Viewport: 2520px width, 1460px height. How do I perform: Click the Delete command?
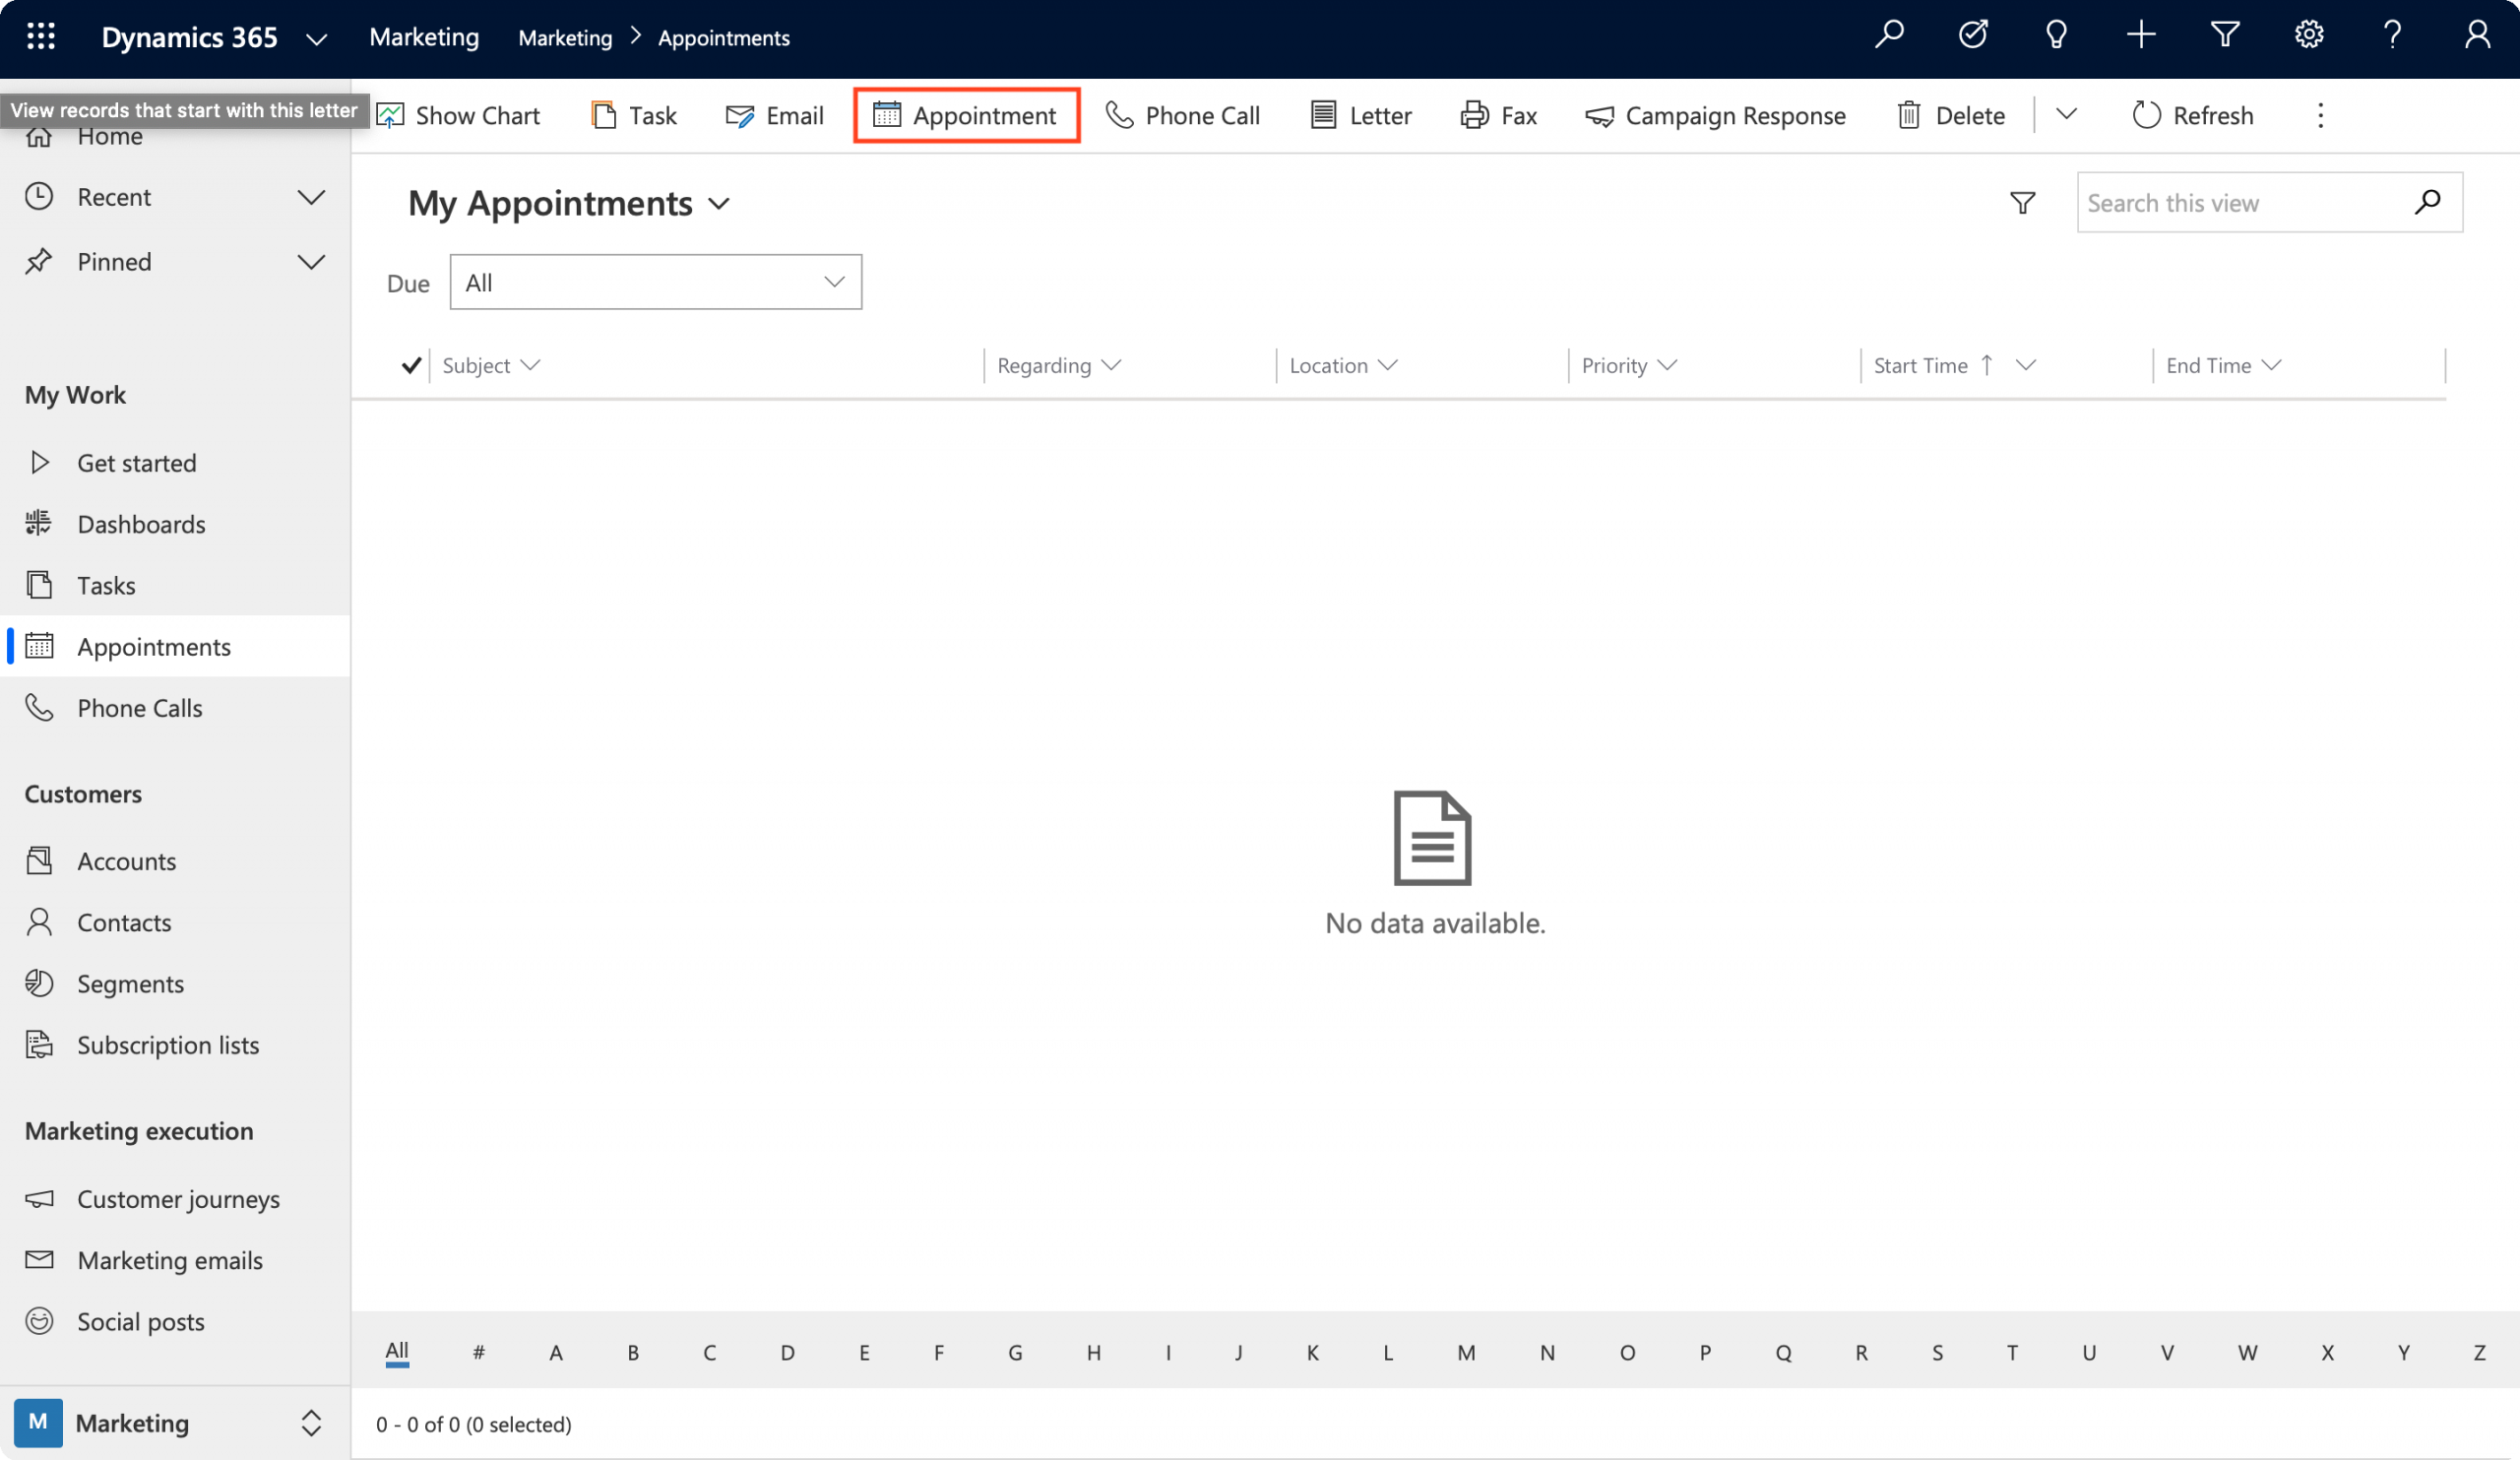(1951, 116)
